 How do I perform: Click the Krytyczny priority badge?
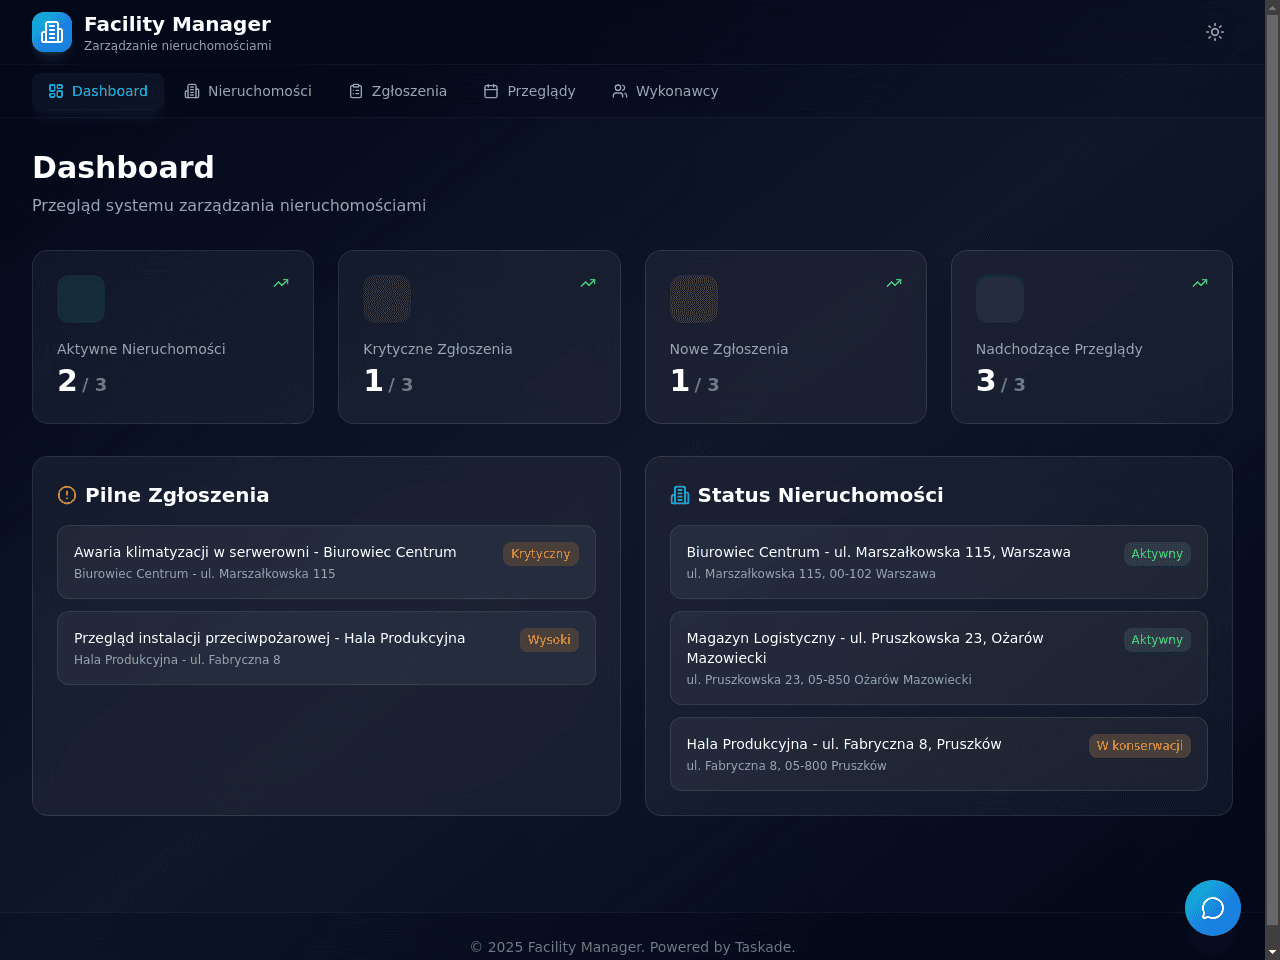pos(541,554)
